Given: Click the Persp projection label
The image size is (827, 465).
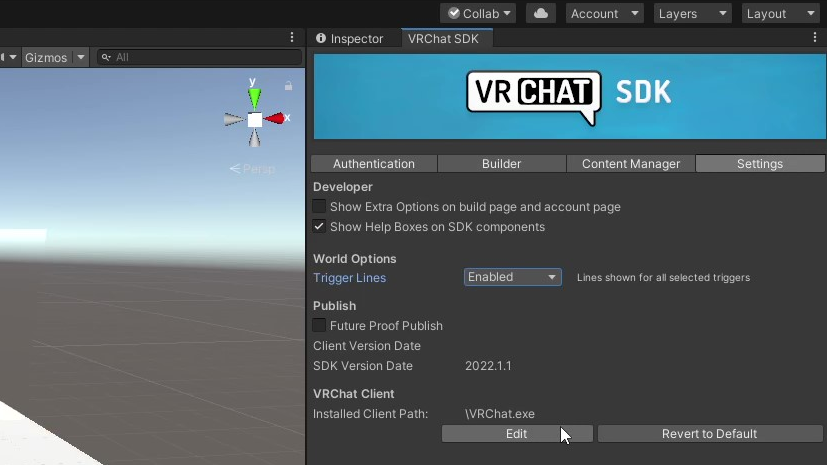Looking at the screenshot, I should [253, 169].
